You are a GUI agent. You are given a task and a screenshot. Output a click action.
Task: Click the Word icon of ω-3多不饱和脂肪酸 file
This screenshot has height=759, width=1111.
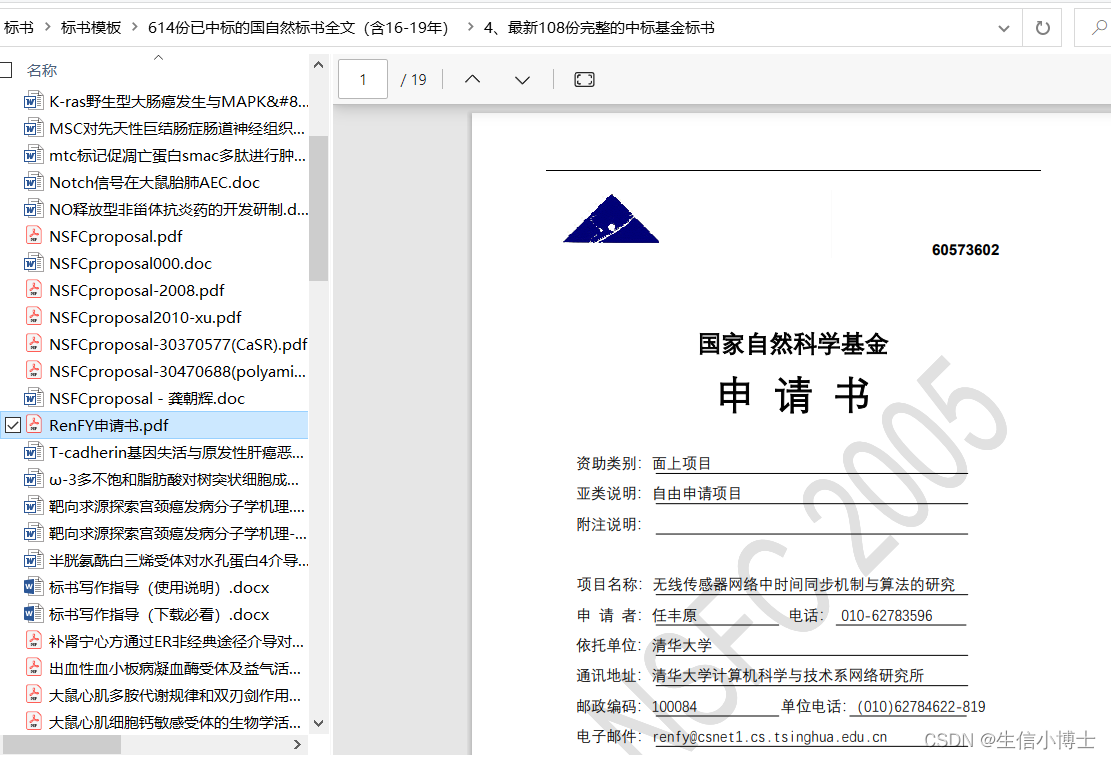(33, 479)
